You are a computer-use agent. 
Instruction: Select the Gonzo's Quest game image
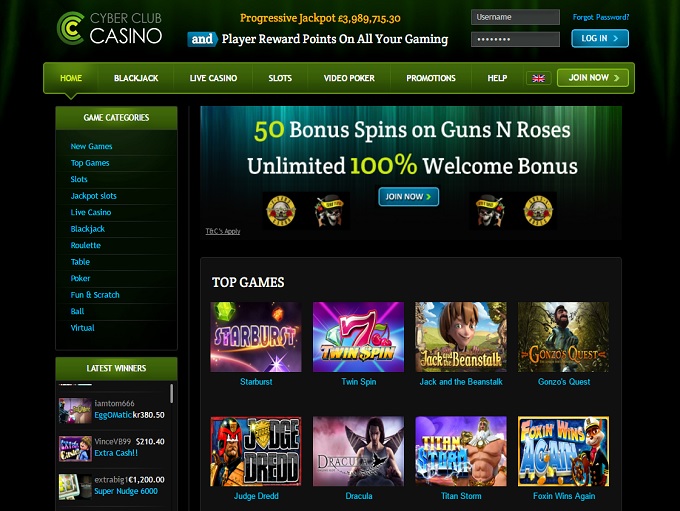point(563,337)
